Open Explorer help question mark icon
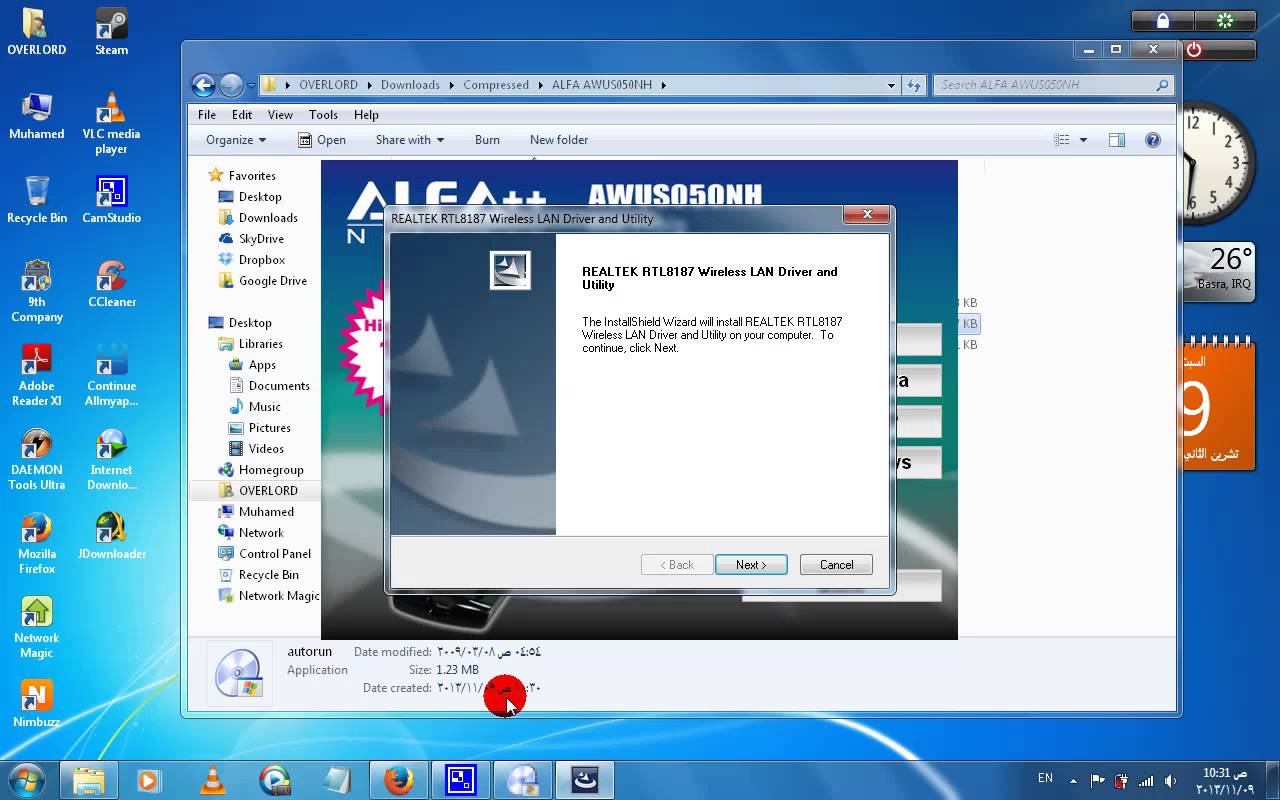Image resolution: width=1280 pixels, height=800 pixels. (x=1152, y=140)
